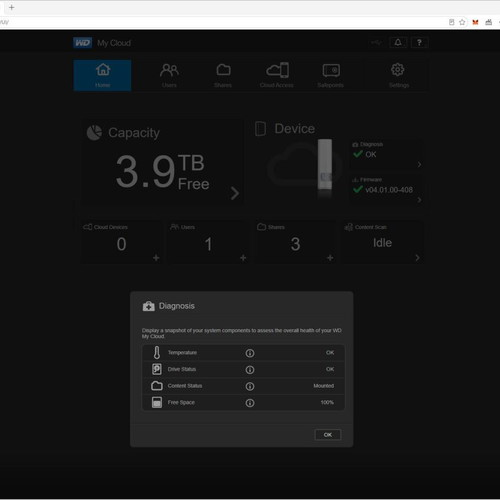
Task: Go to the Shares tab
Action: point(223,75)
